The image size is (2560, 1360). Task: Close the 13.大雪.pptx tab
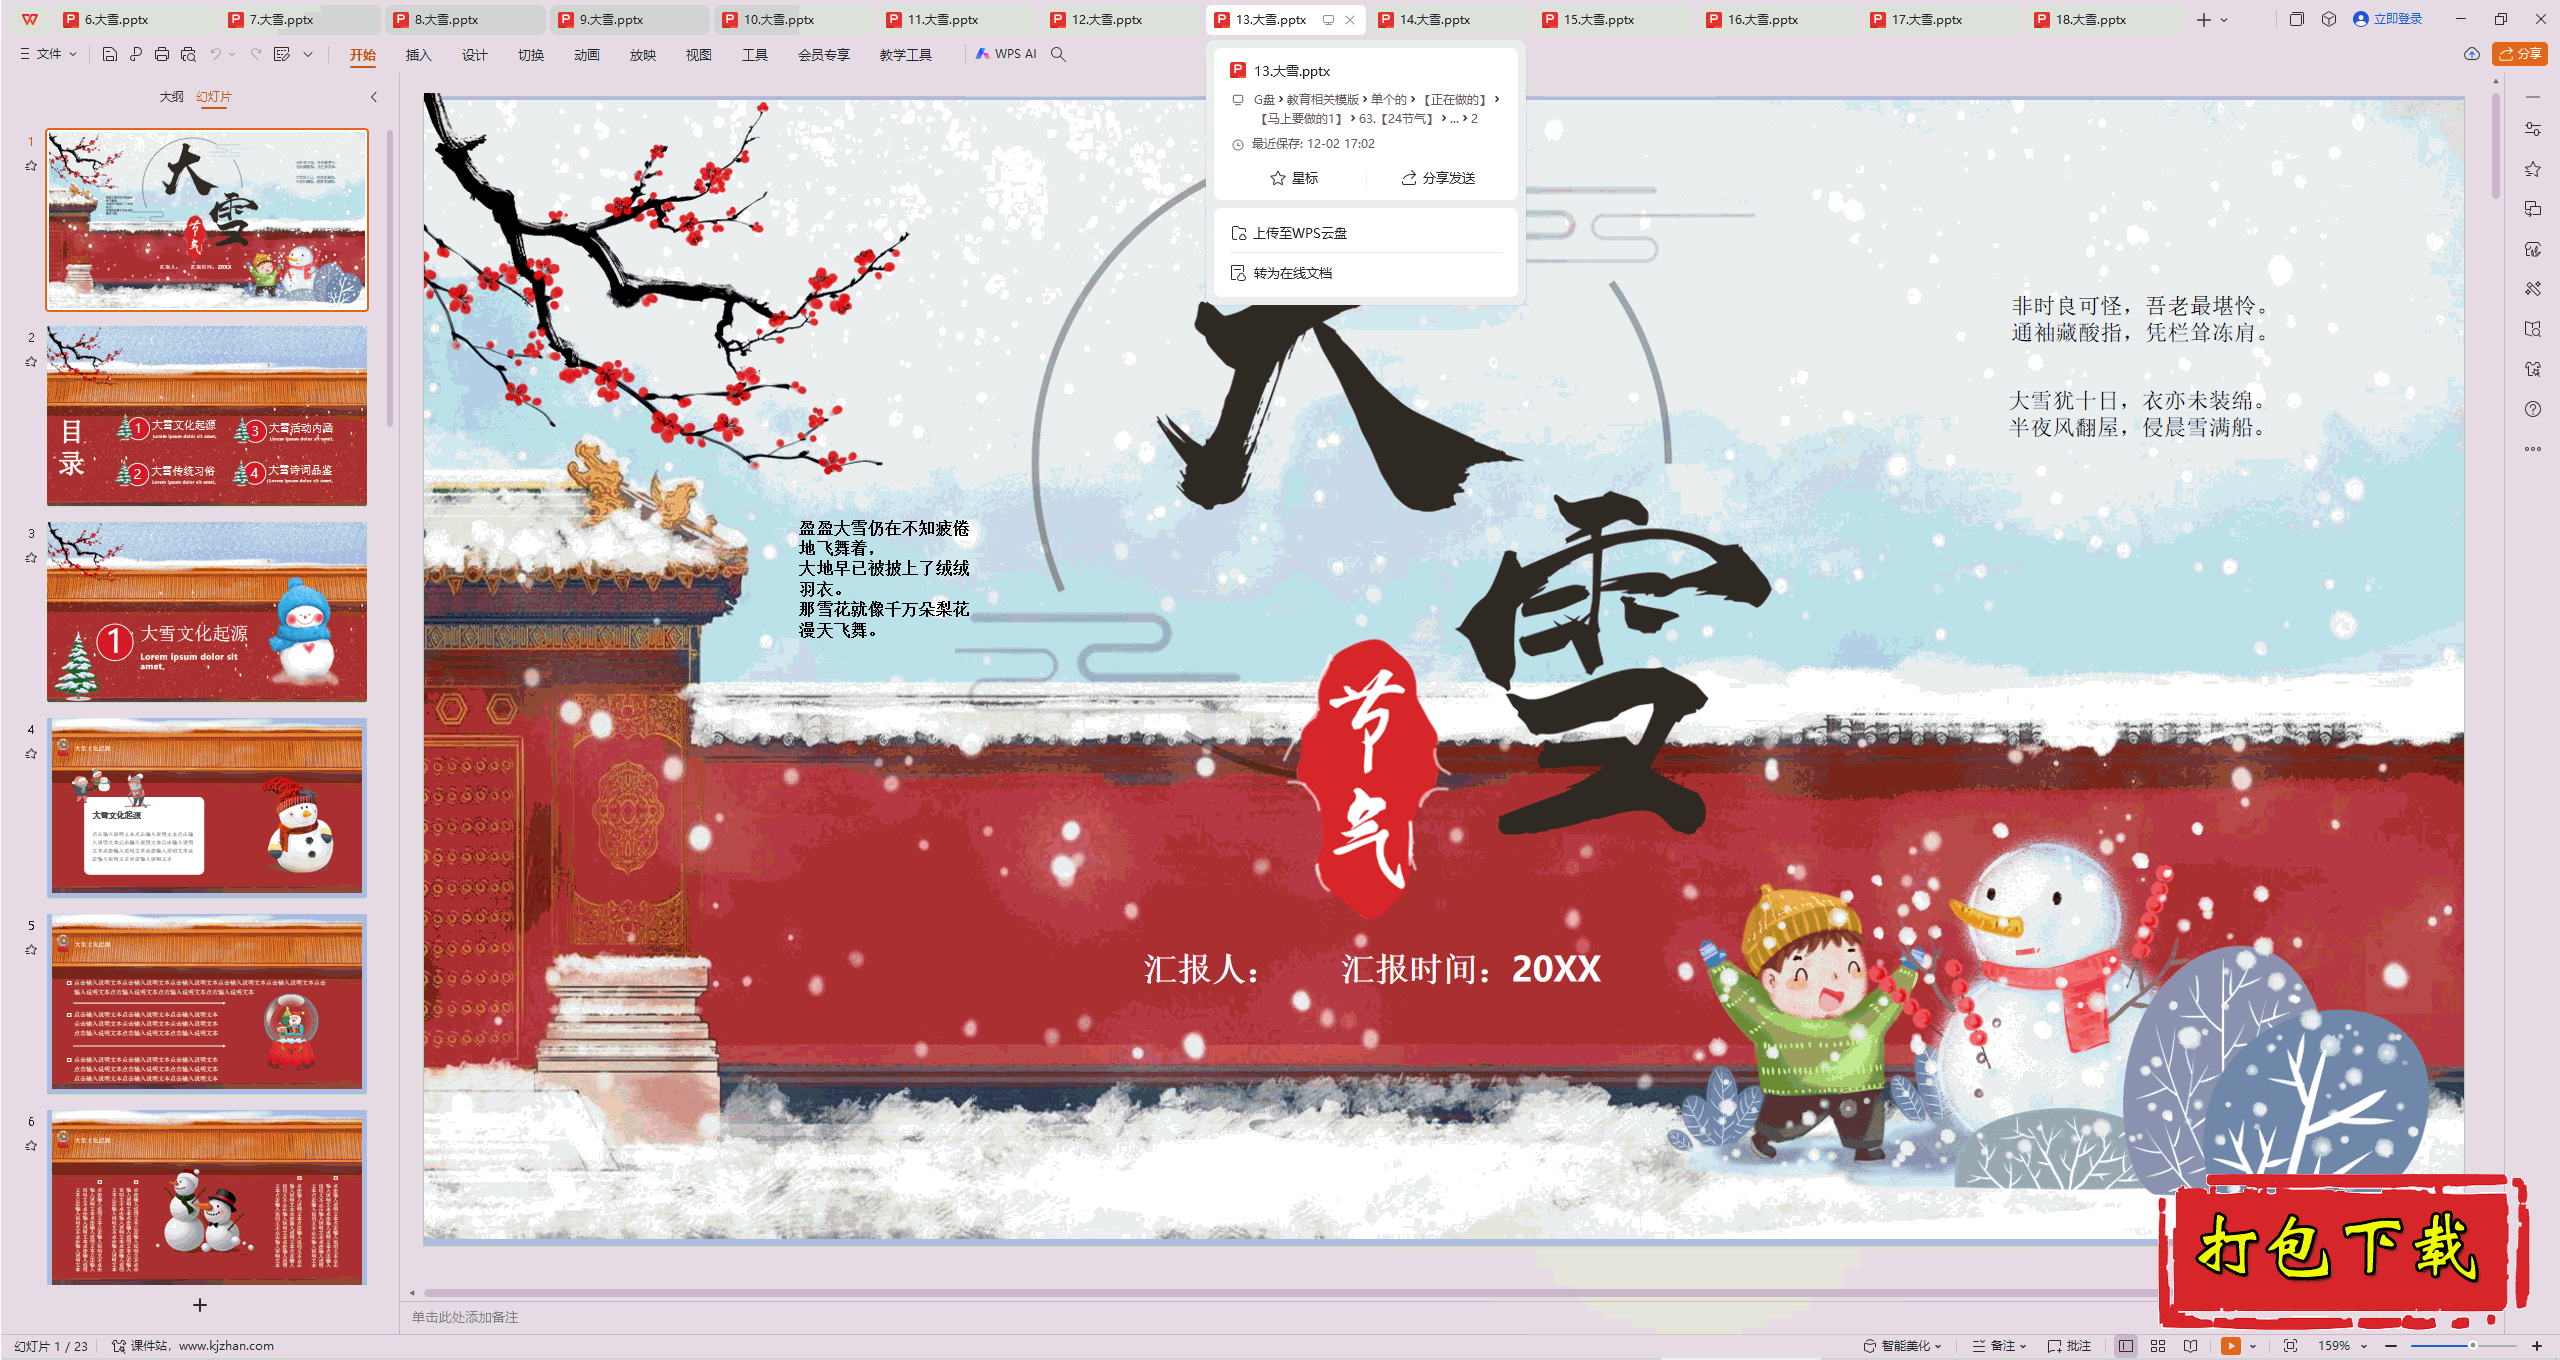(x=1350, y=19)
